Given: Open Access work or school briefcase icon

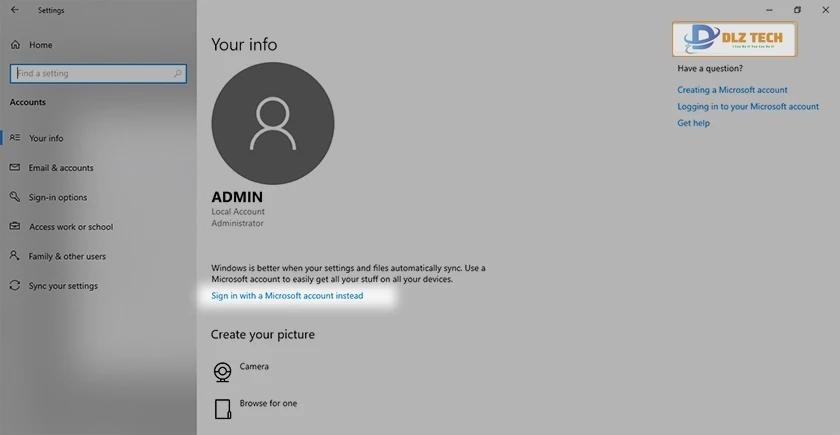Looking at the screenshot, I should coord(15,227).
